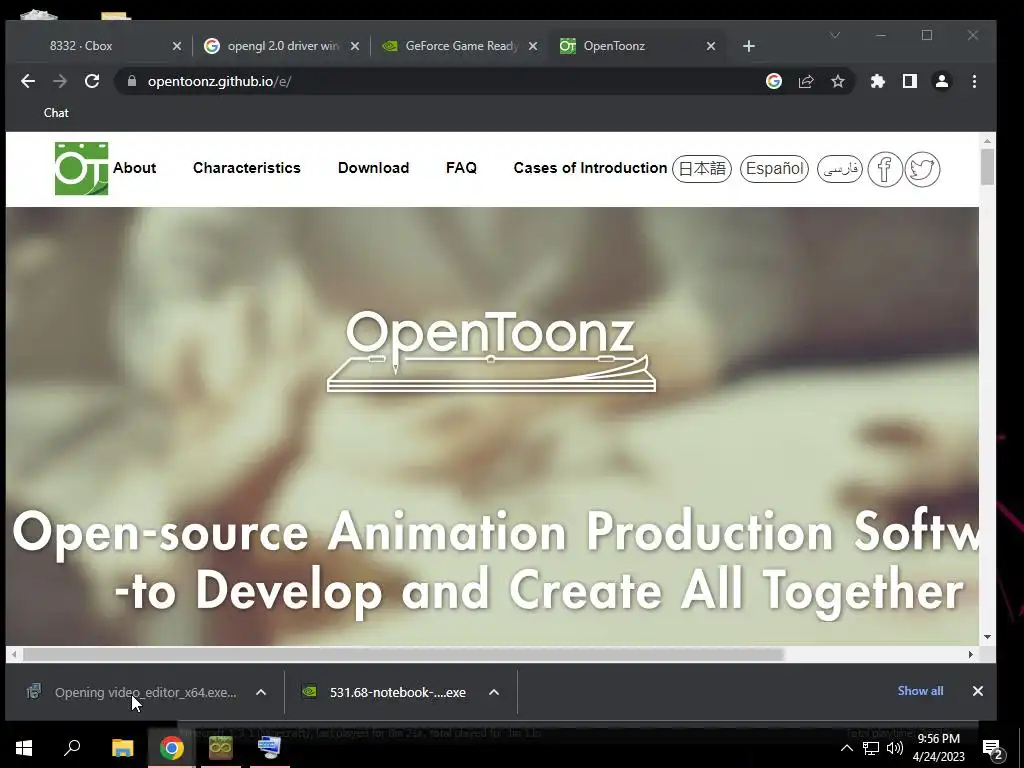
Task: Open the network tray icon
Action: [x=871, y=748]
